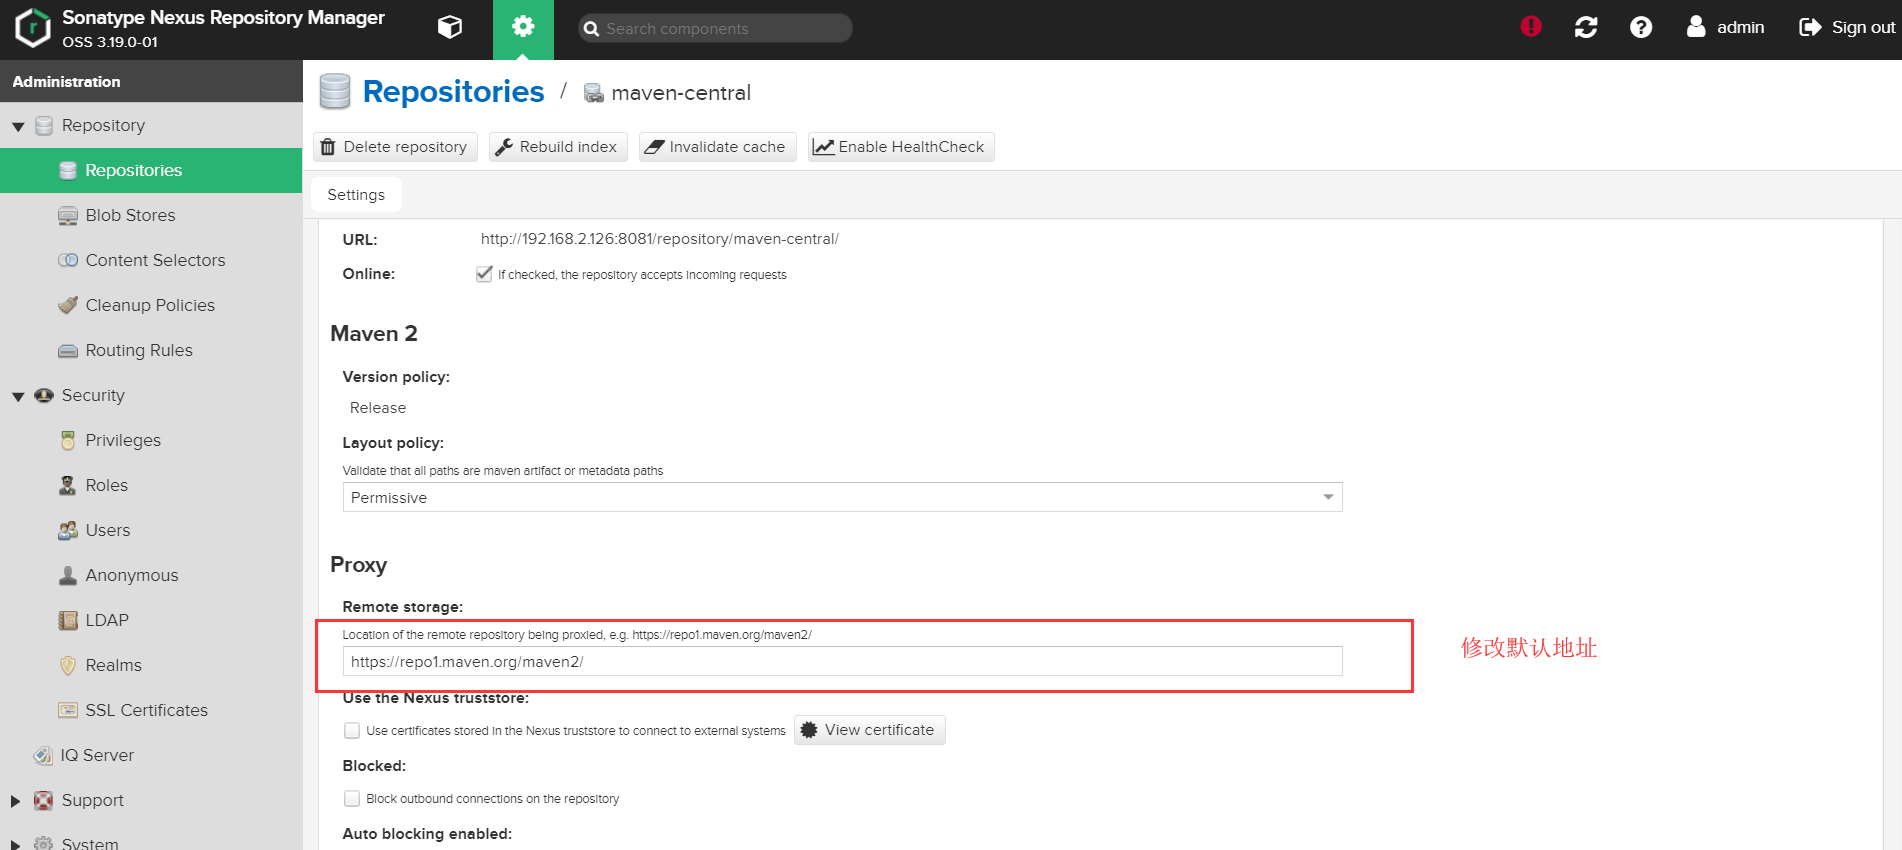Open Anonymous in sidebar
The image size is (1902, 850).
pyautogui.click(x=132, y=575)
